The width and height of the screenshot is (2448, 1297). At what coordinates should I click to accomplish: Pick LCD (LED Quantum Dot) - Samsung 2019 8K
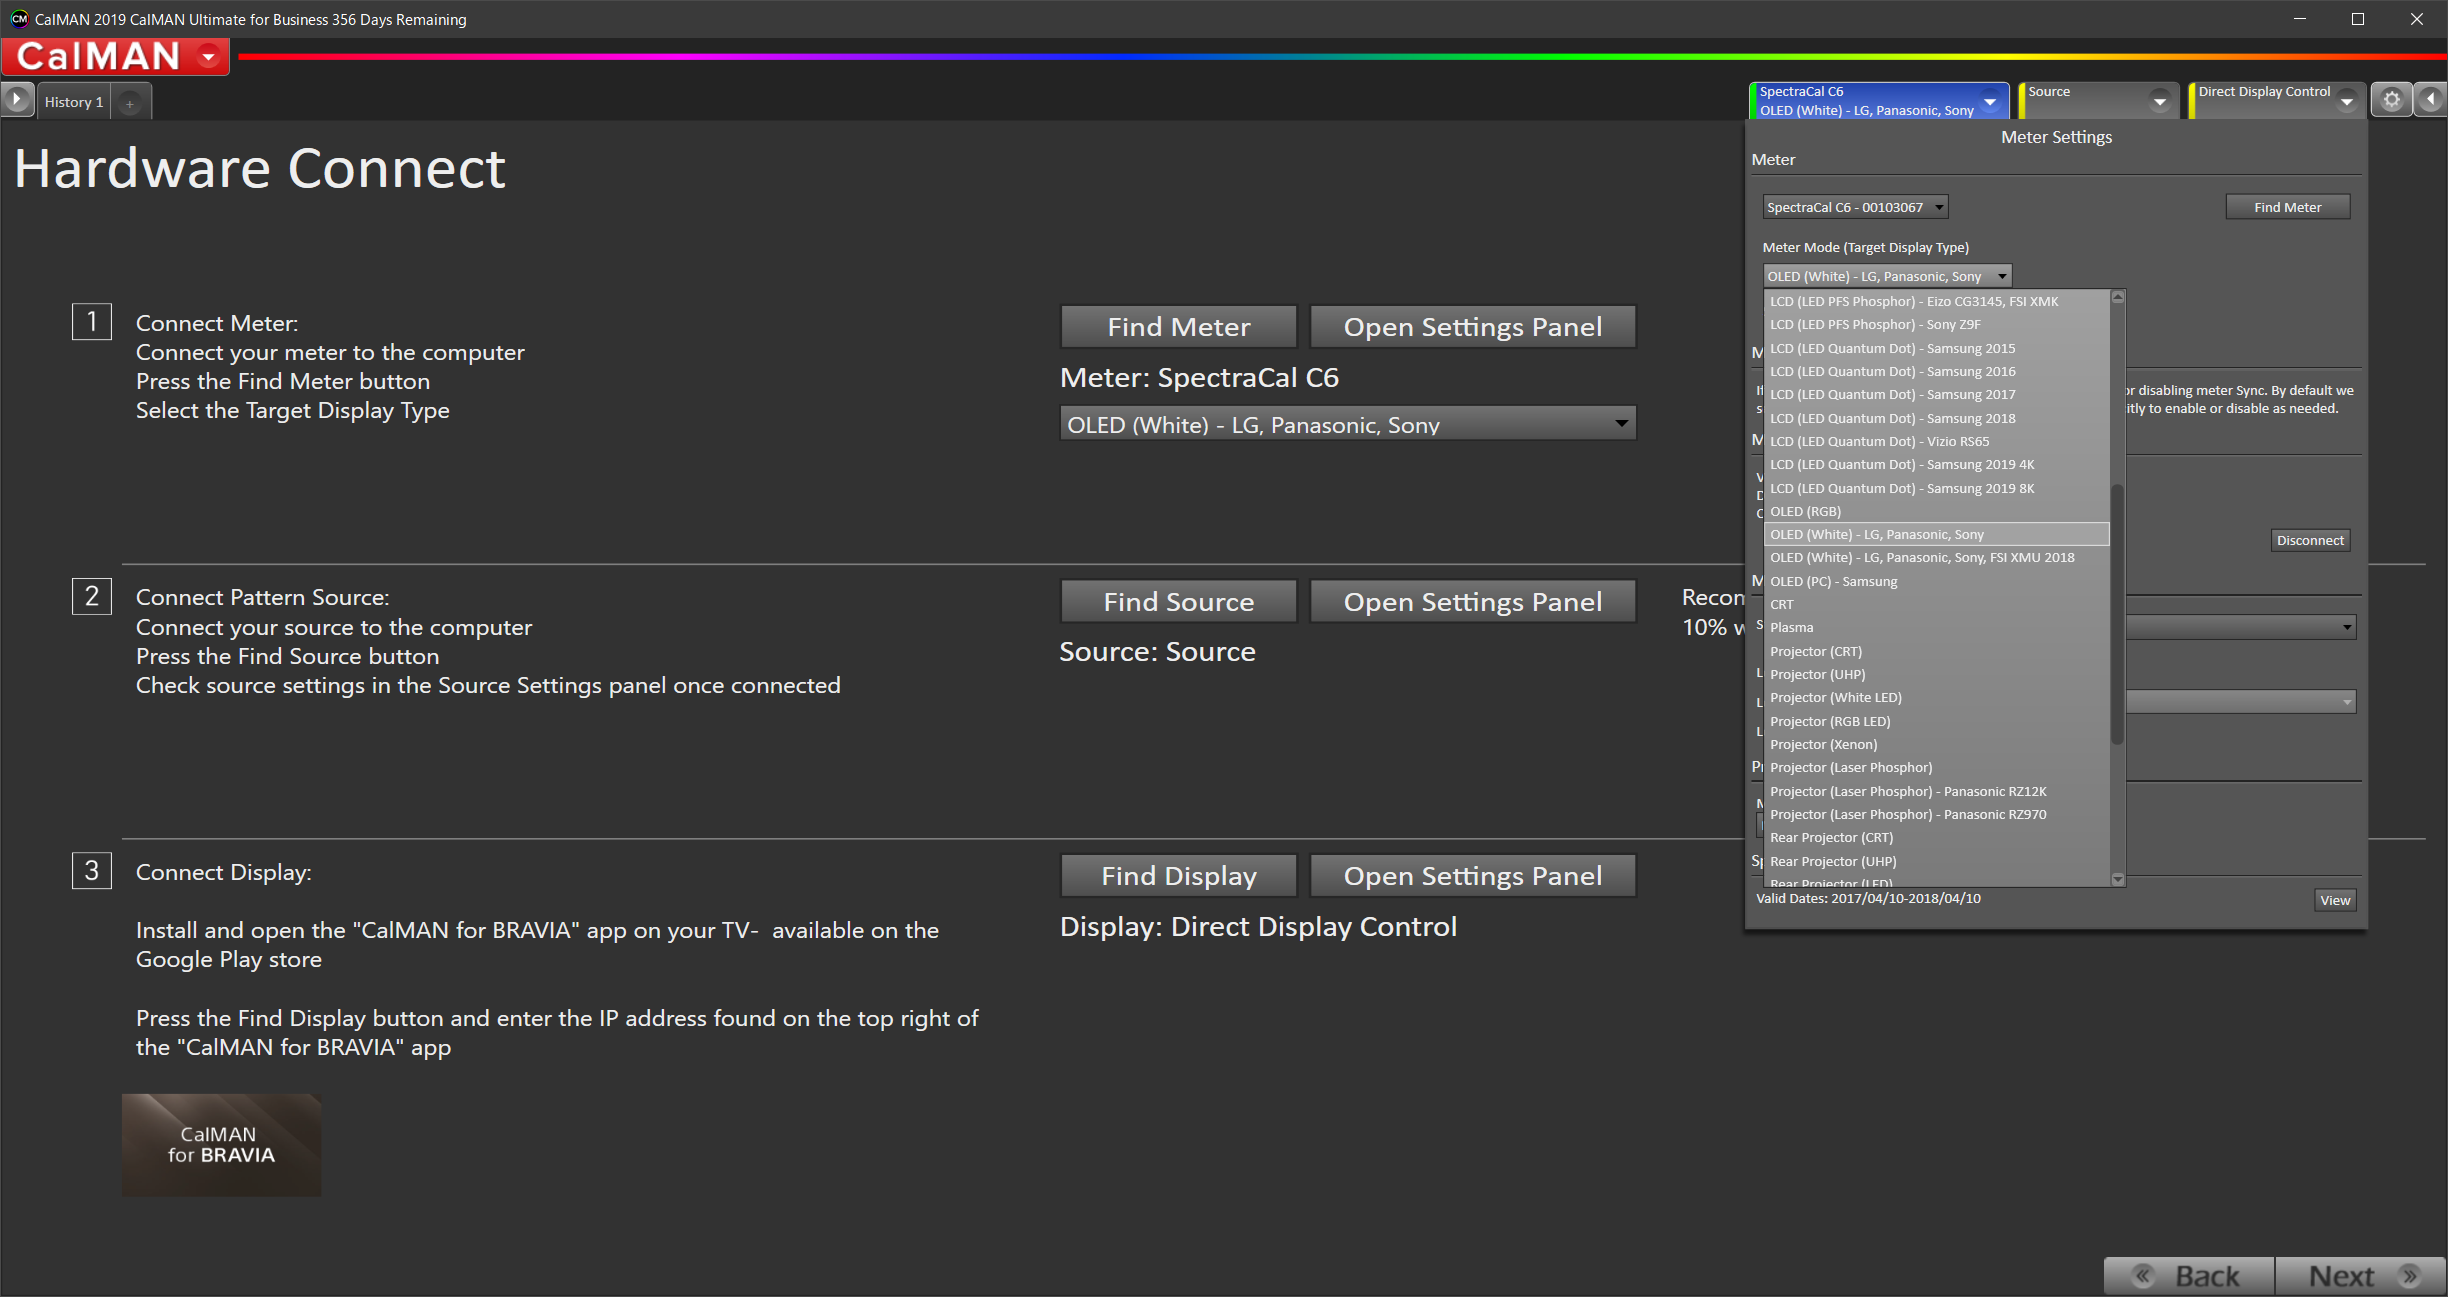[x=1937, y=488]
